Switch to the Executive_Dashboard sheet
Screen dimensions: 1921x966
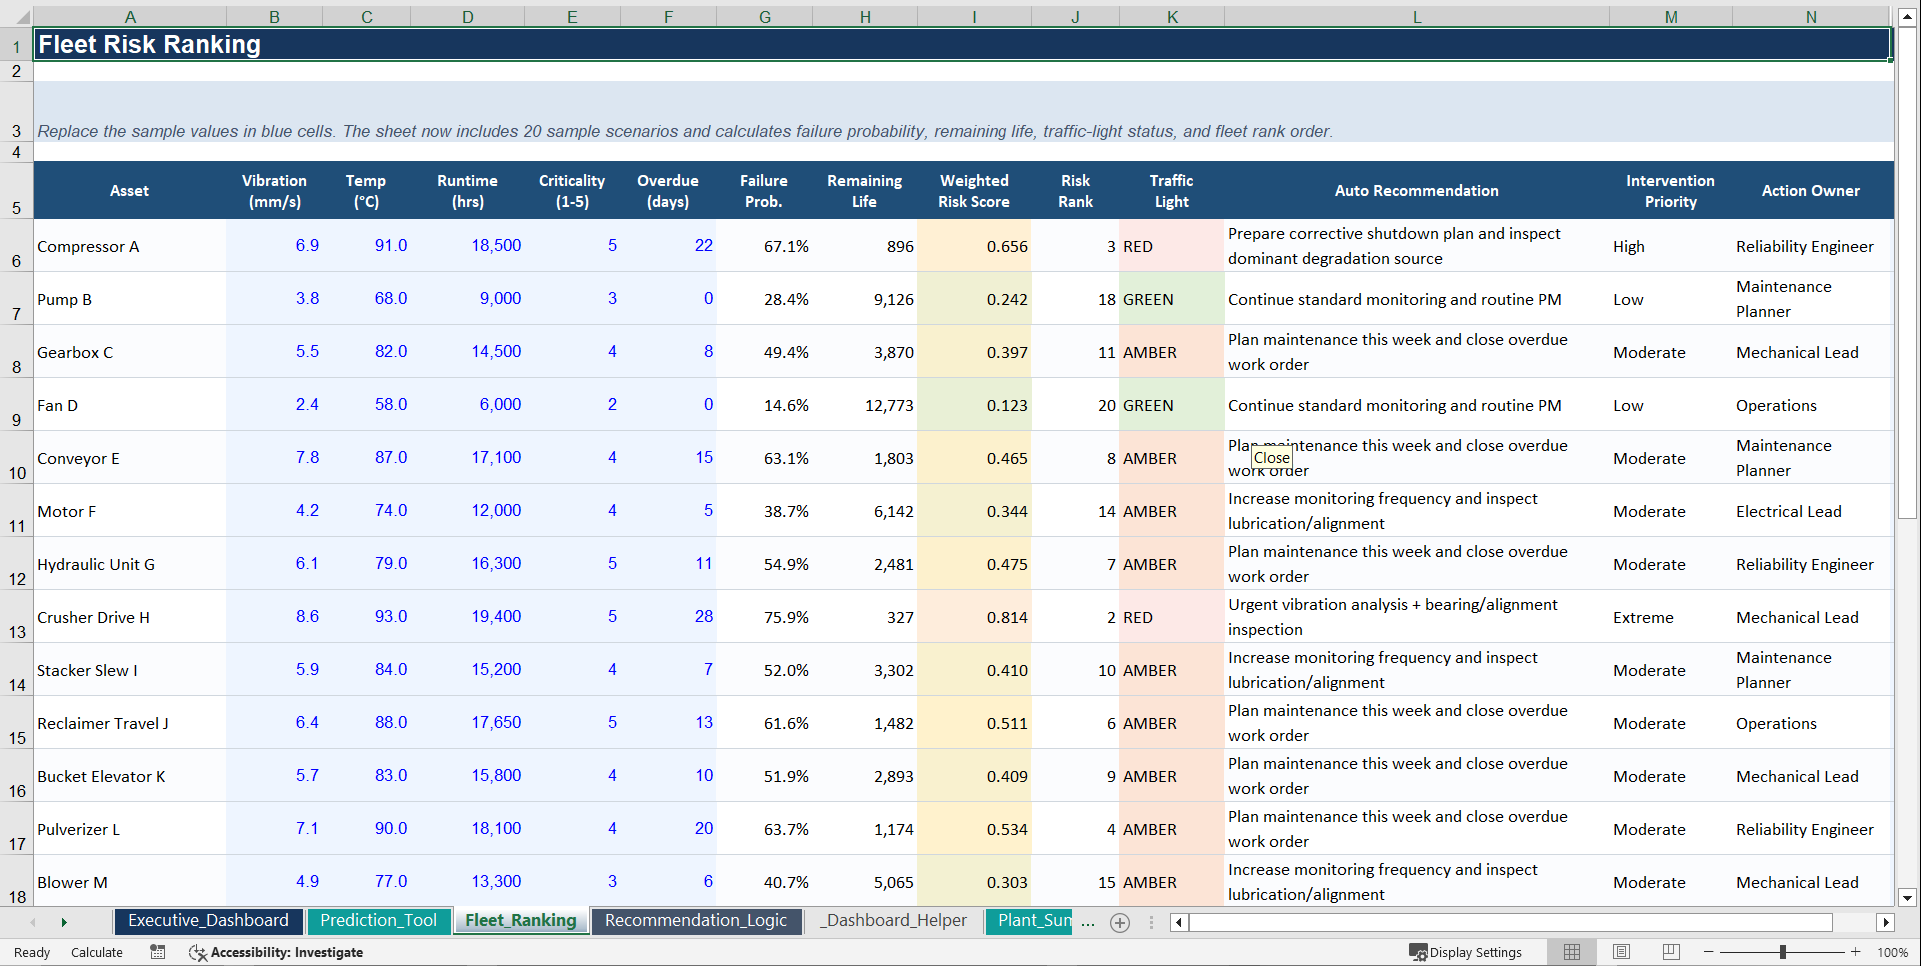tap(207, 921)
